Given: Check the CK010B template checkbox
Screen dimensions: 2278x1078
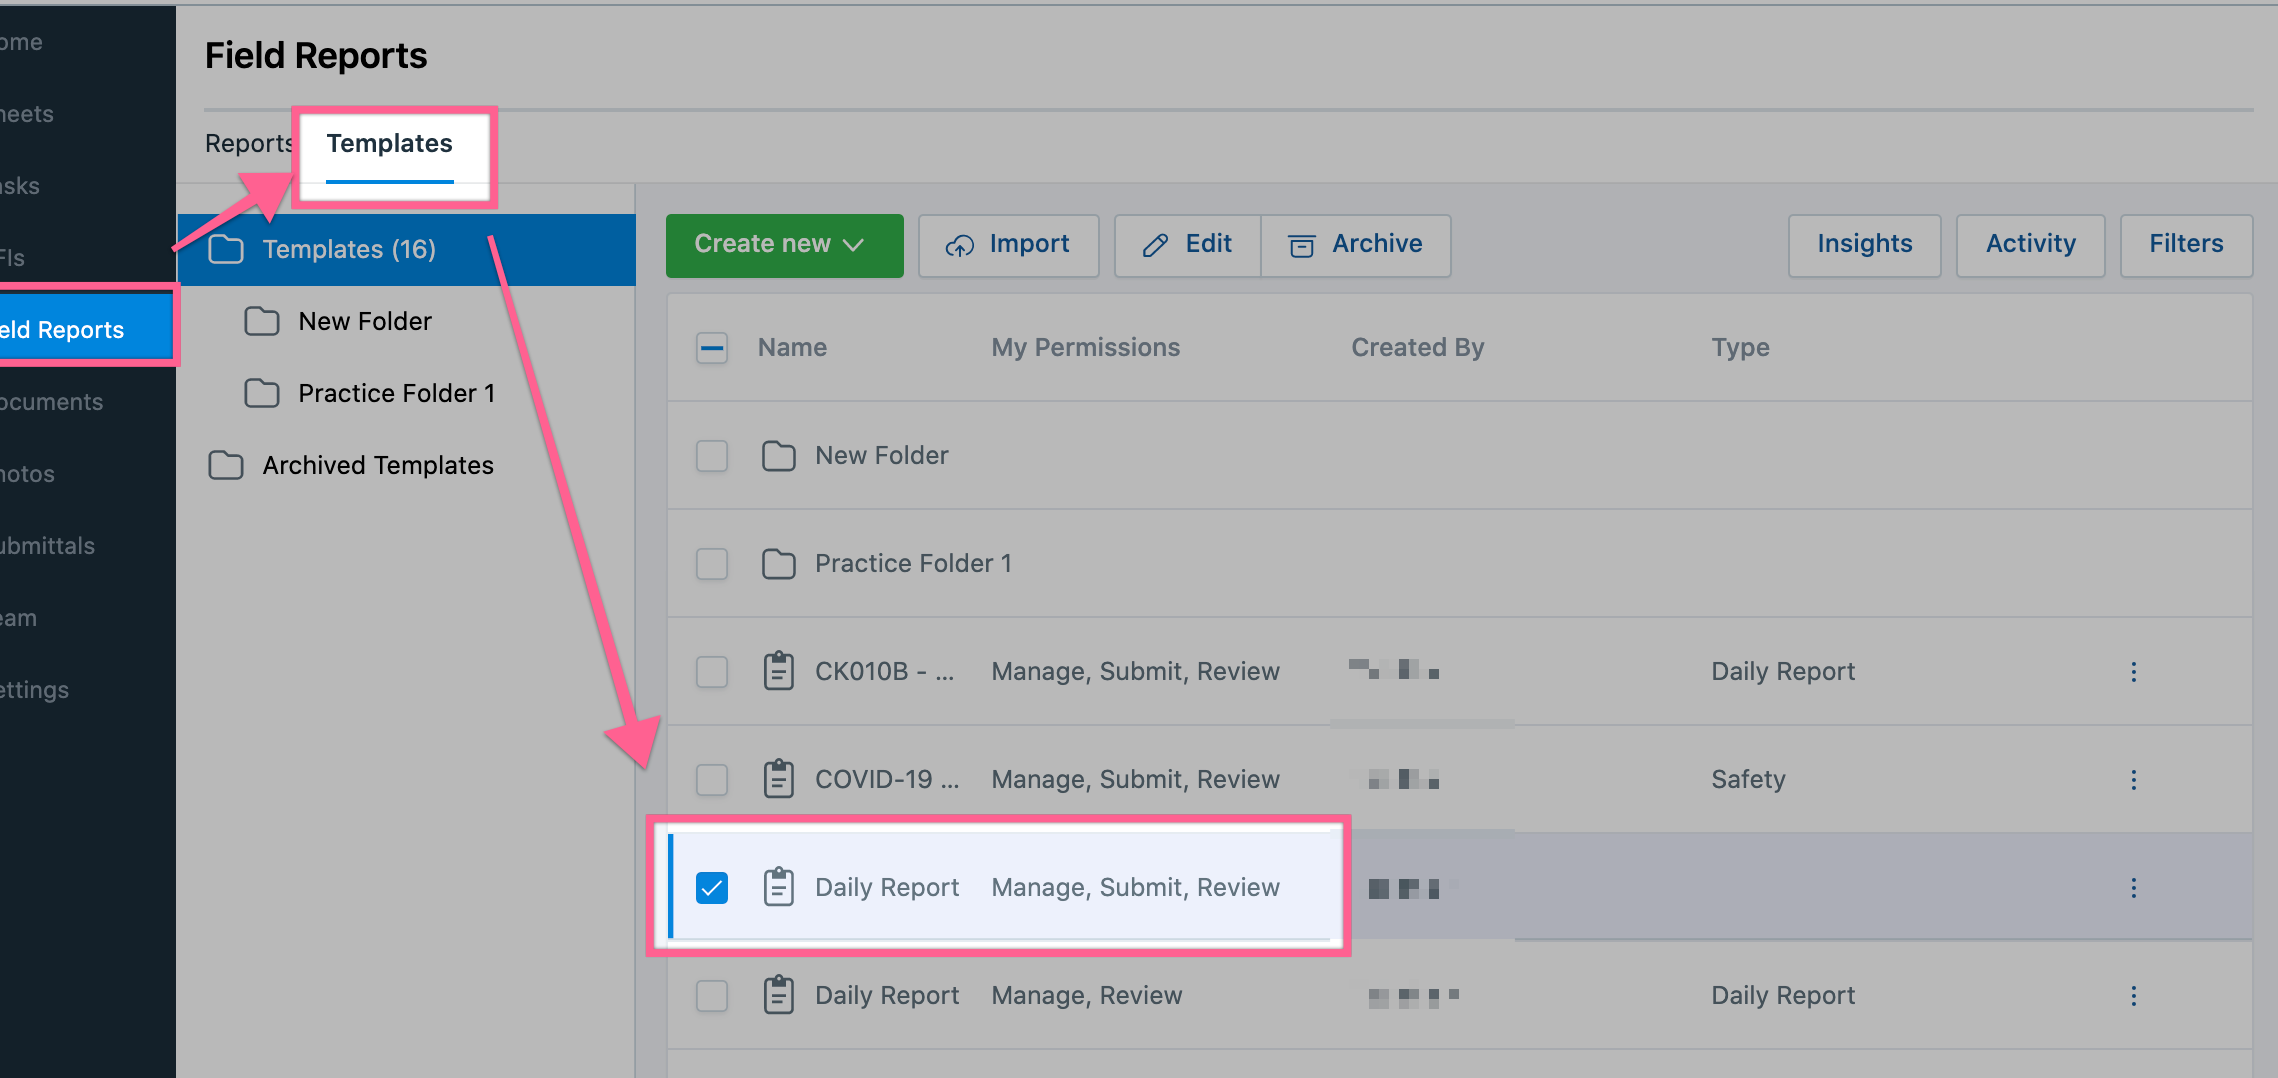Looking at the screenshot, I should coord(711,672).
